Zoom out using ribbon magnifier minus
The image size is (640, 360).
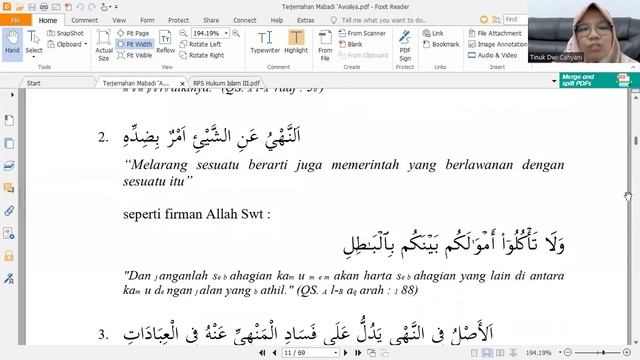(184, 33)
